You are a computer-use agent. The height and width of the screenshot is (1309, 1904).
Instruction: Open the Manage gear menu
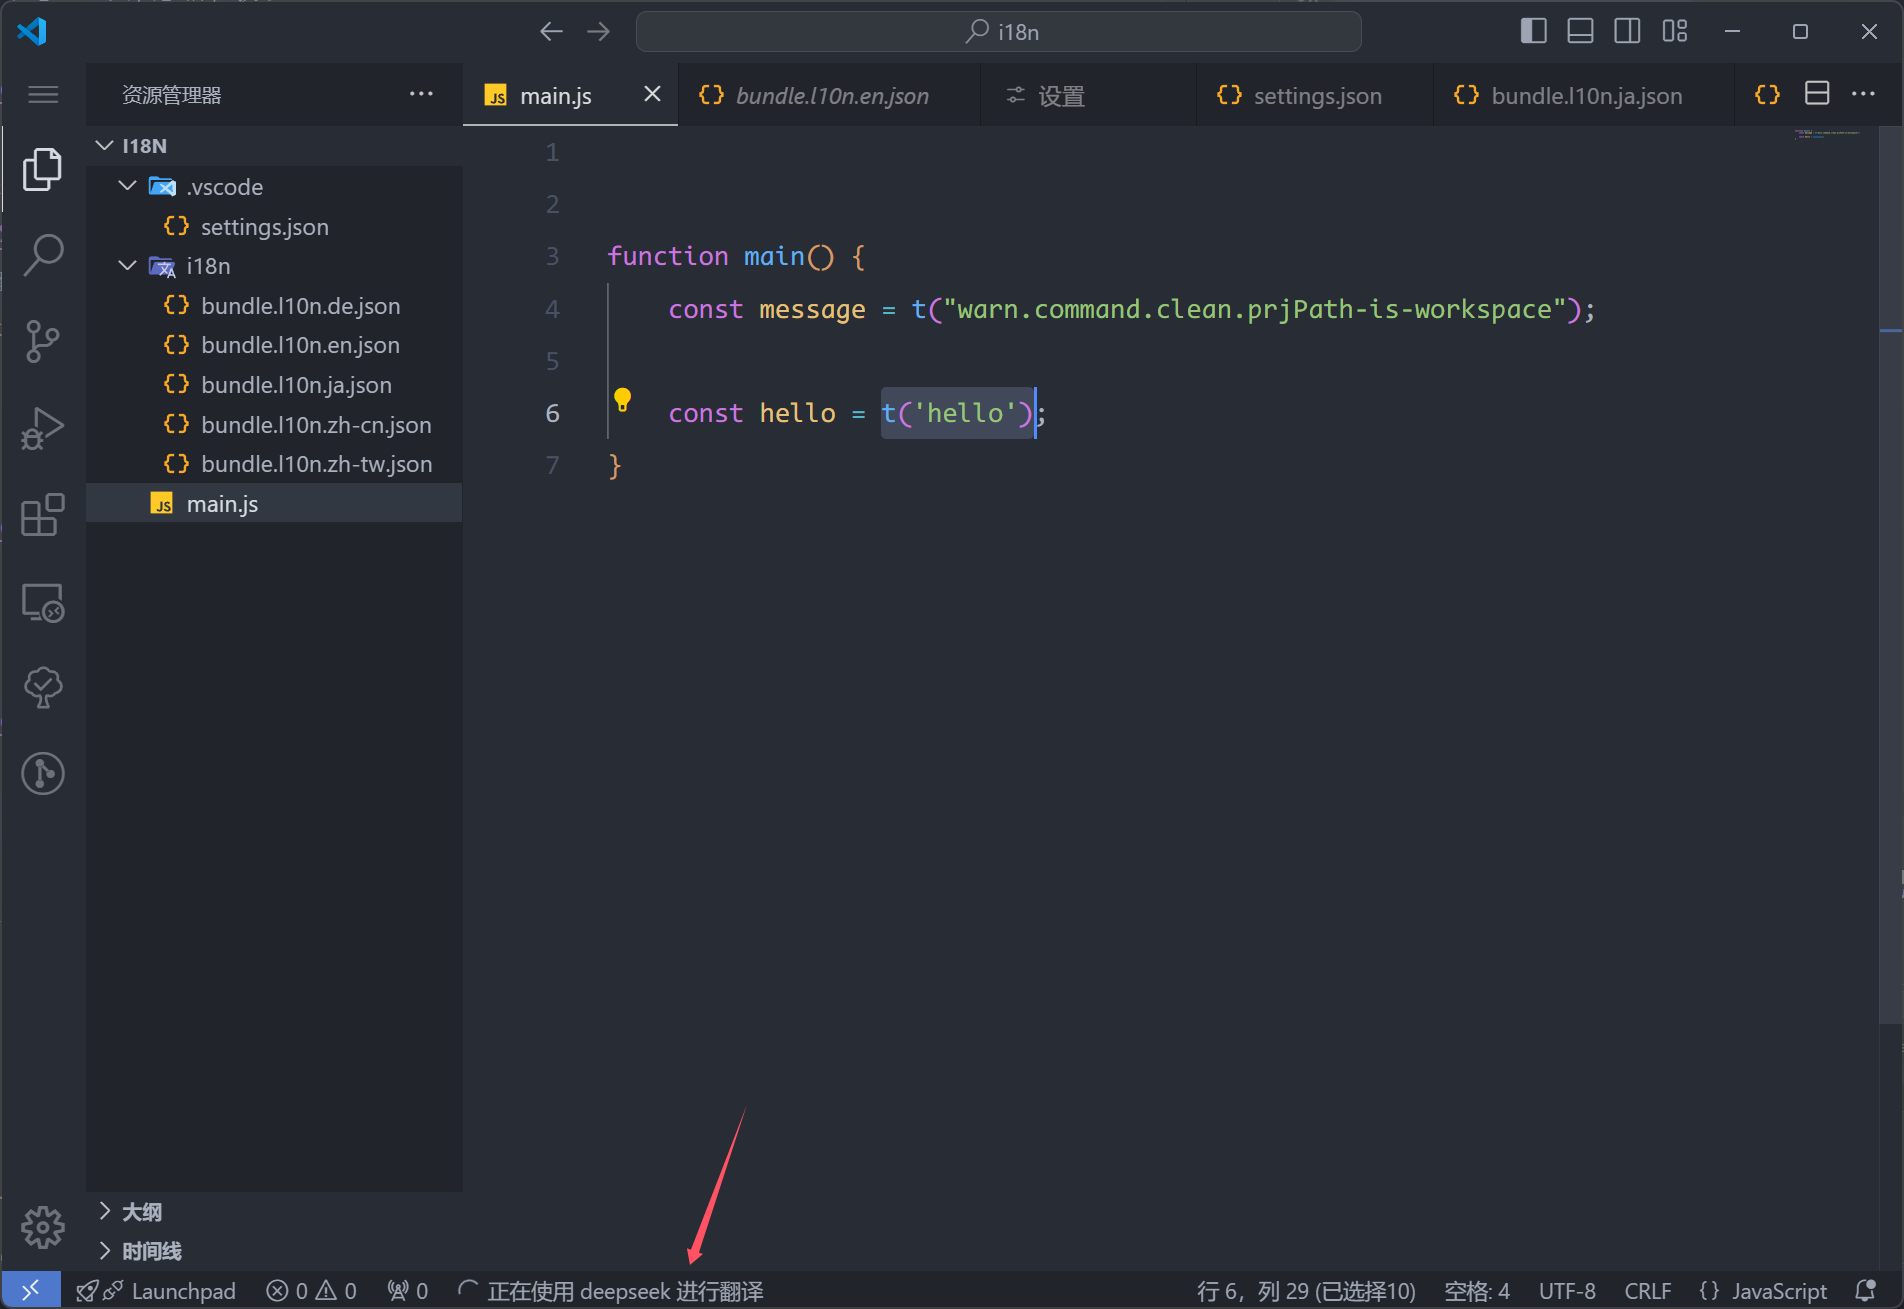click(x=42, y=1227)
